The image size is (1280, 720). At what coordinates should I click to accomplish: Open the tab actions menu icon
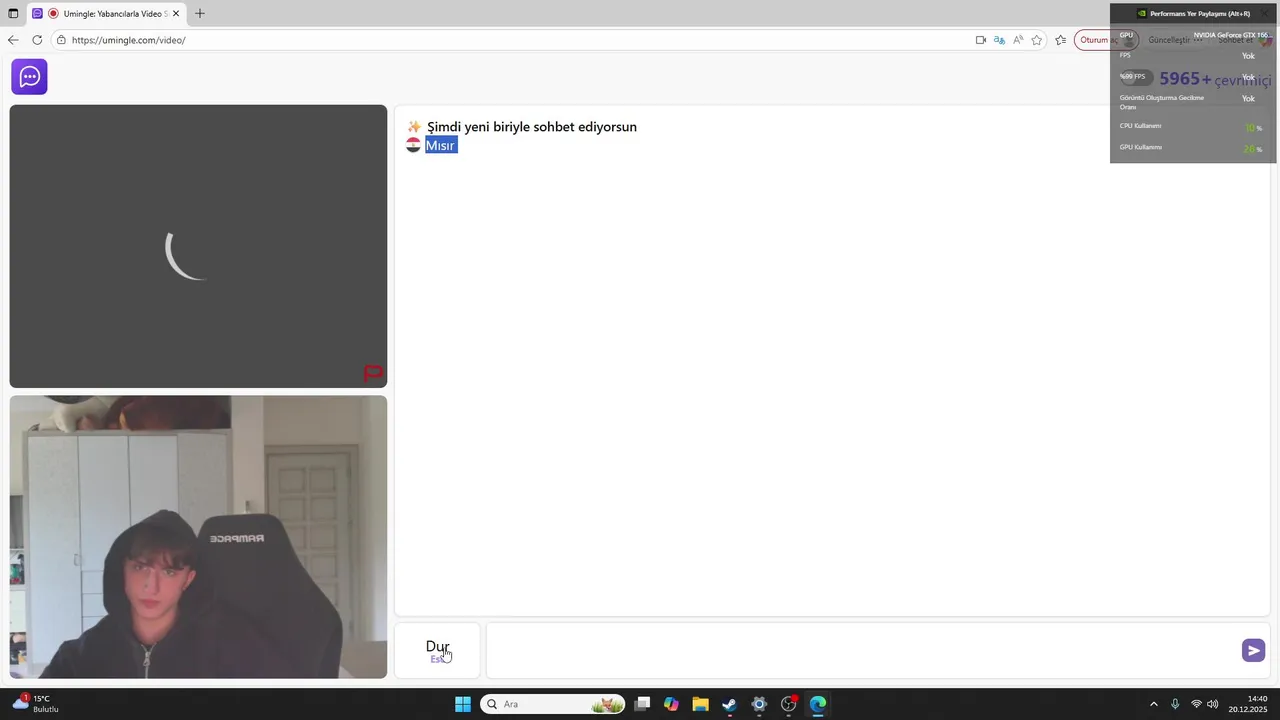13,14
